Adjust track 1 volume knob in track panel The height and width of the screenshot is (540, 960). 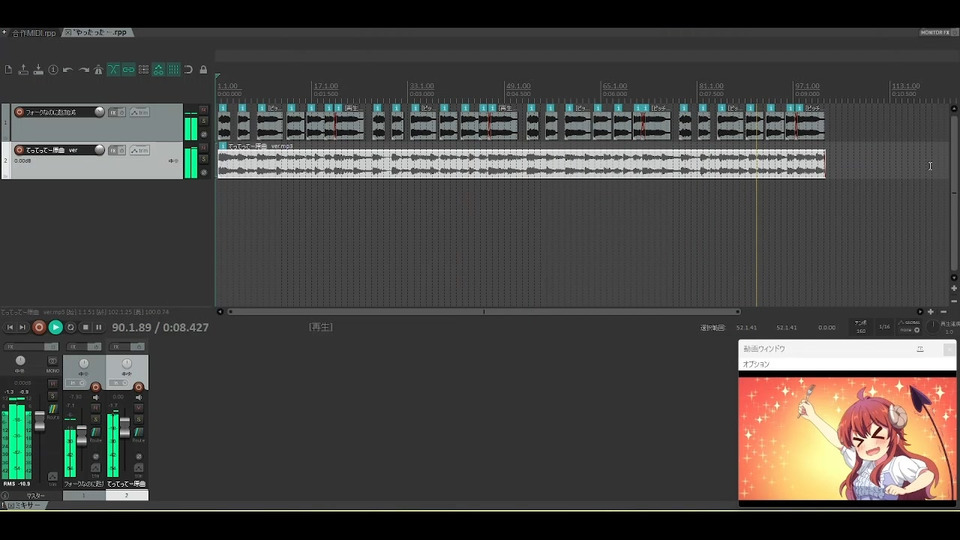click(x=99, y=111)
